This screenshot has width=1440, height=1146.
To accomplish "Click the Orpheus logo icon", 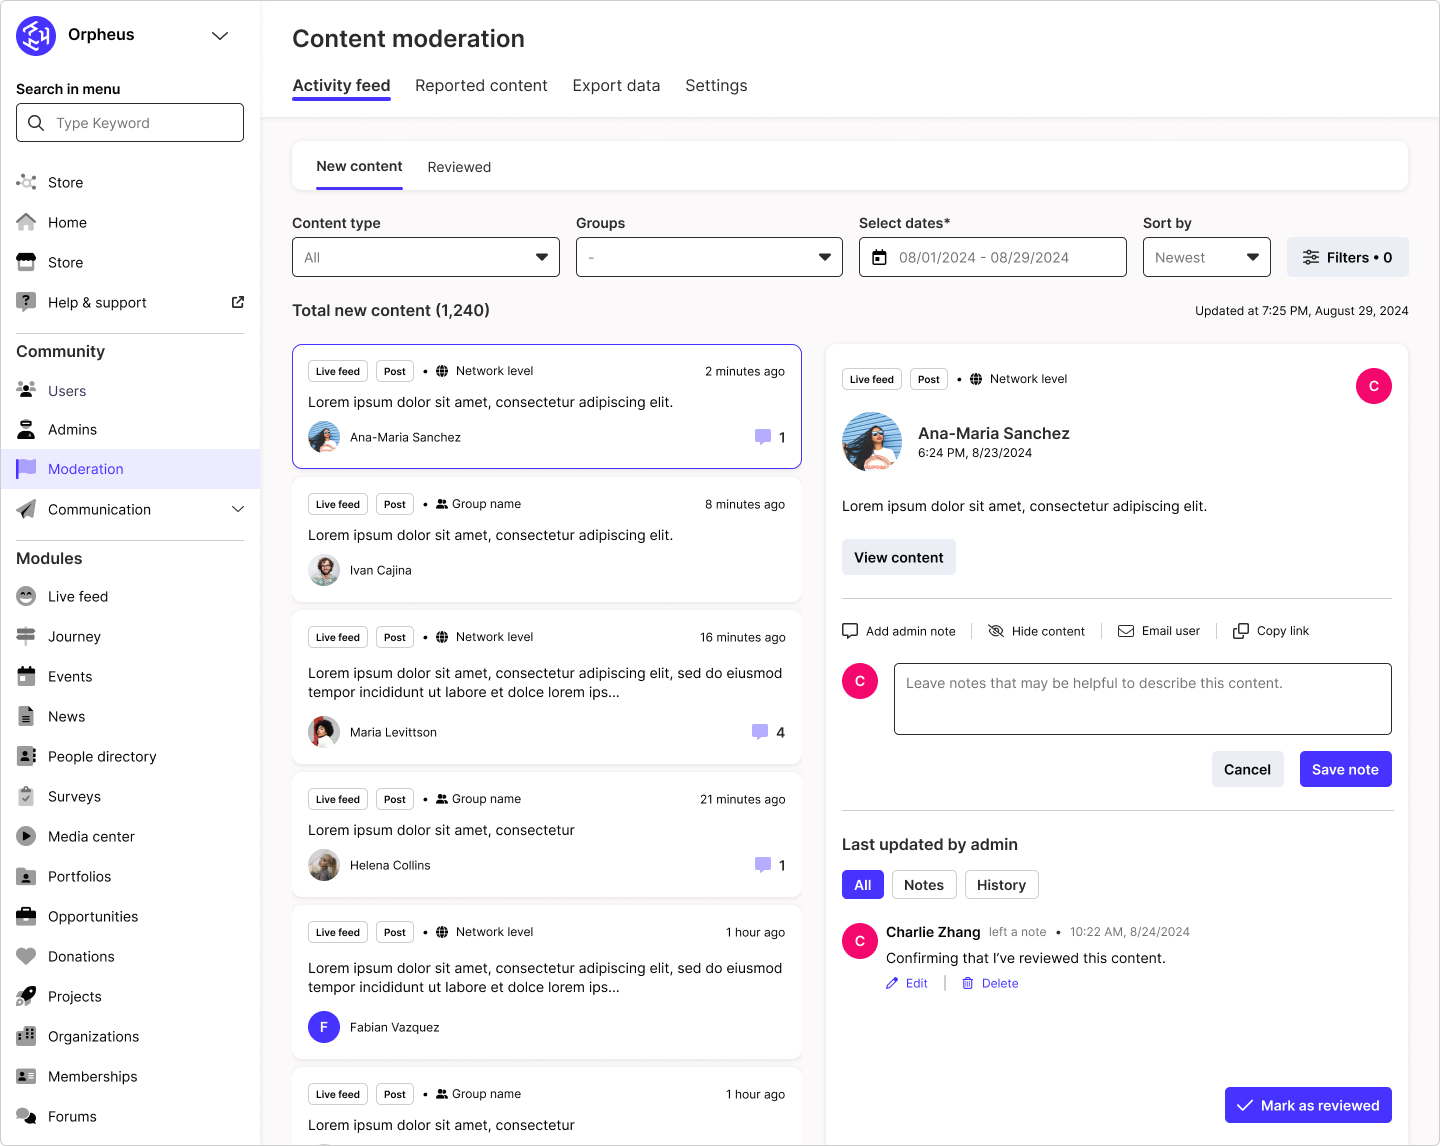I will [x=36, y=36].
